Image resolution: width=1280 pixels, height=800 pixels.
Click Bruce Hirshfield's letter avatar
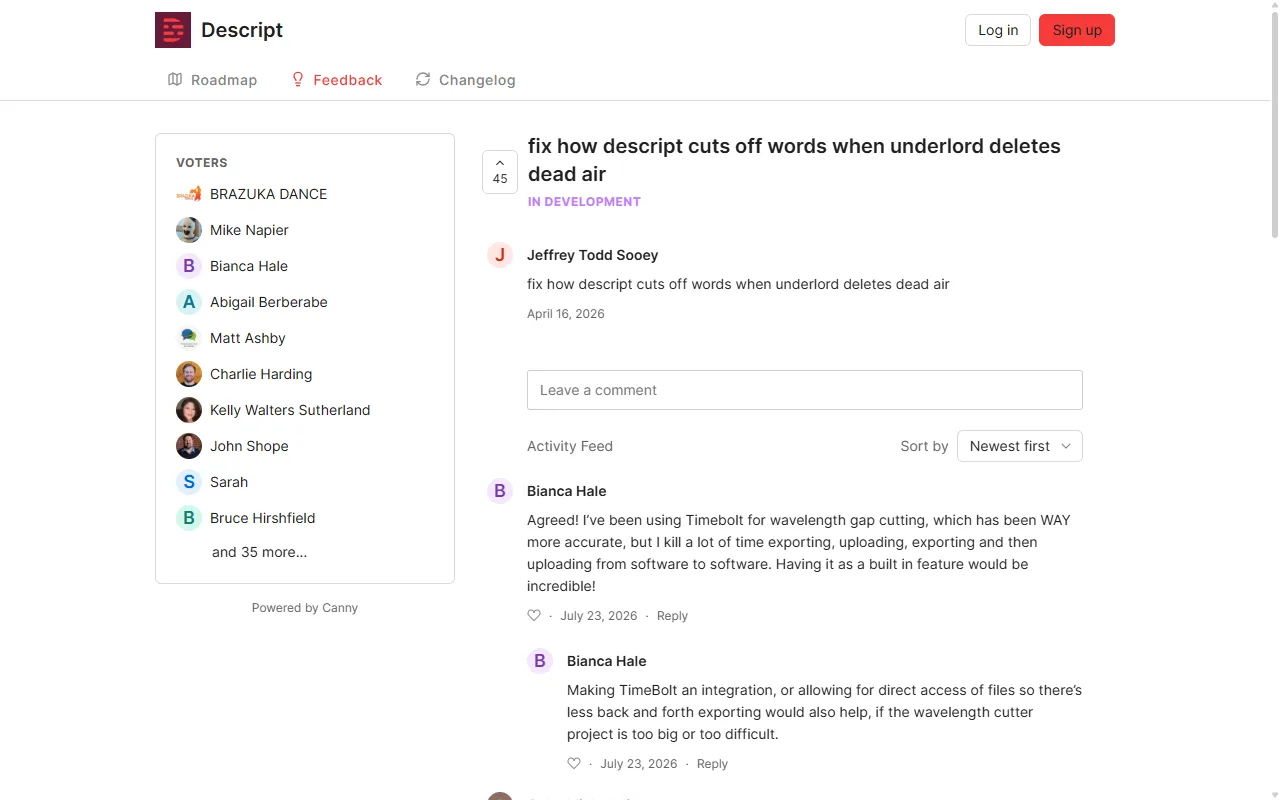pos(189,518)
